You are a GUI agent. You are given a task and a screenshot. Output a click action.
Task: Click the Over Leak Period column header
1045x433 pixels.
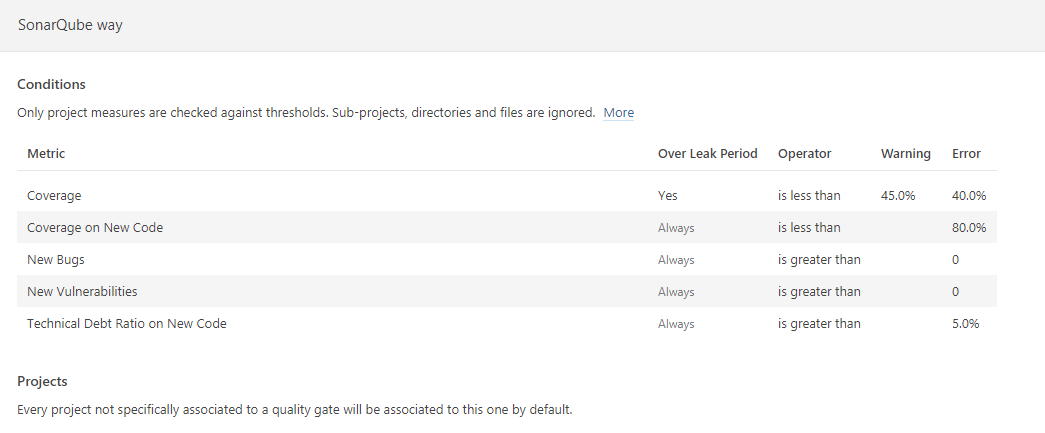pyautogui.click(x=707, y=154)
